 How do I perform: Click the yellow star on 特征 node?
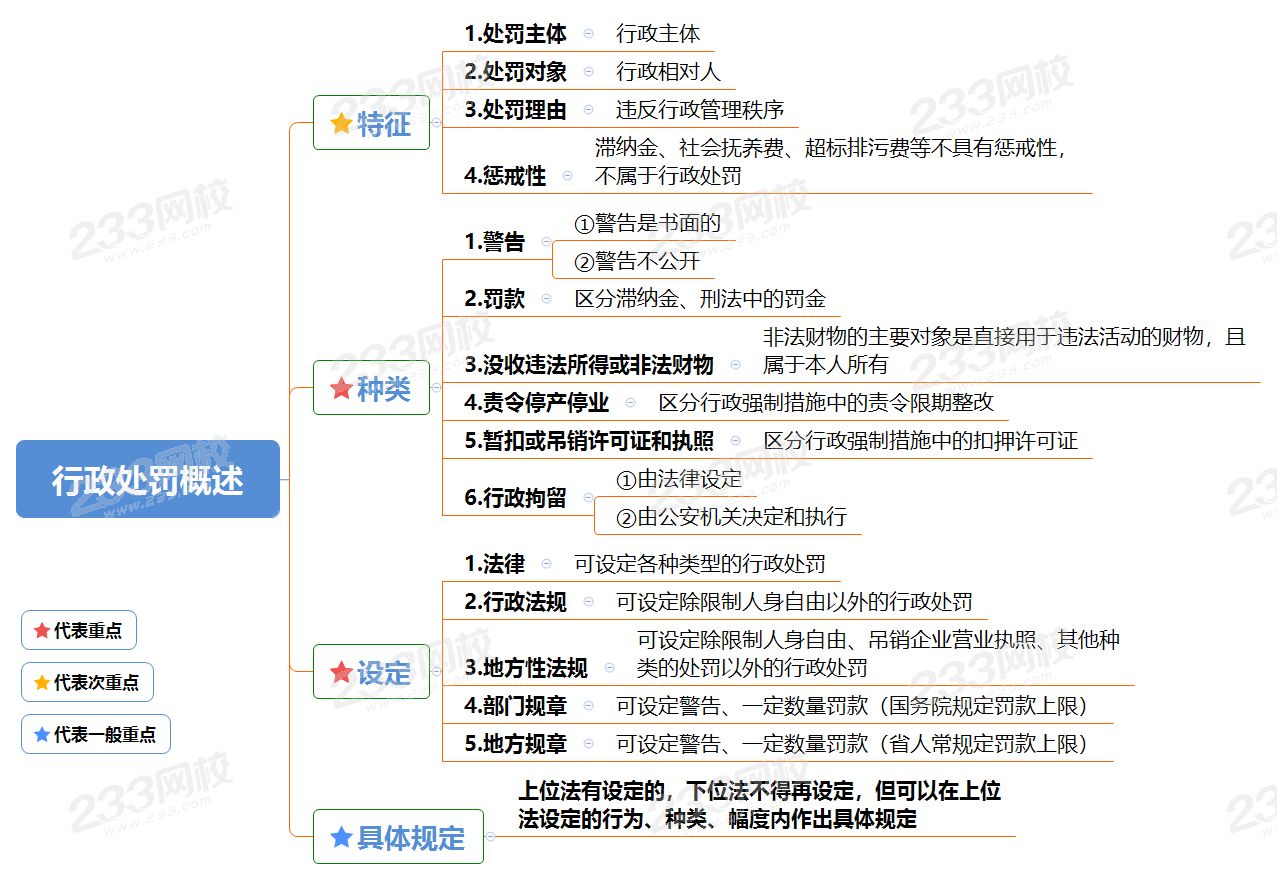(x=342, y=123)
